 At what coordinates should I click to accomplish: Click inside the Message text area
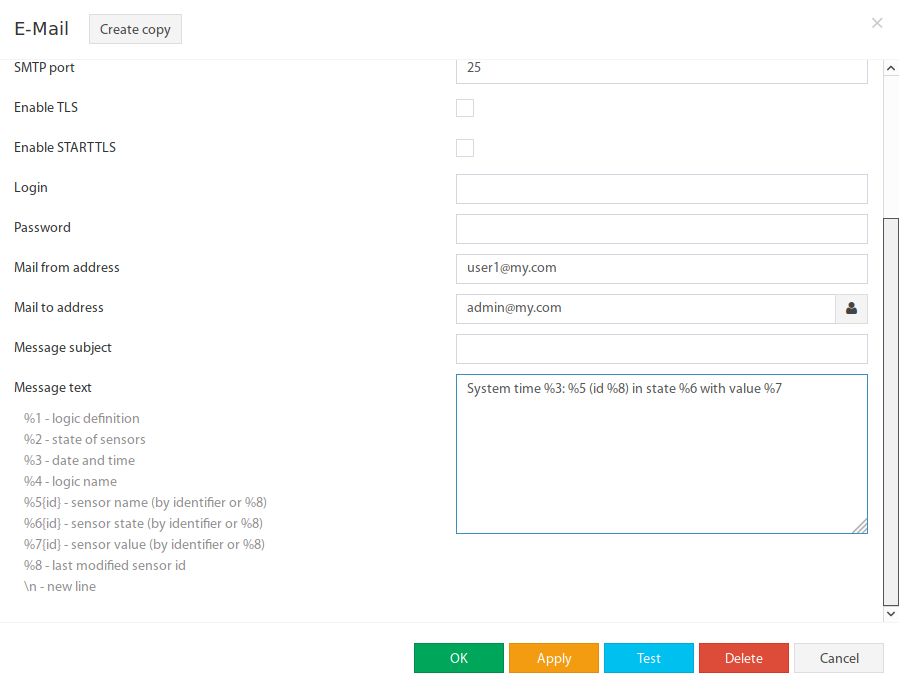(662, 454)
